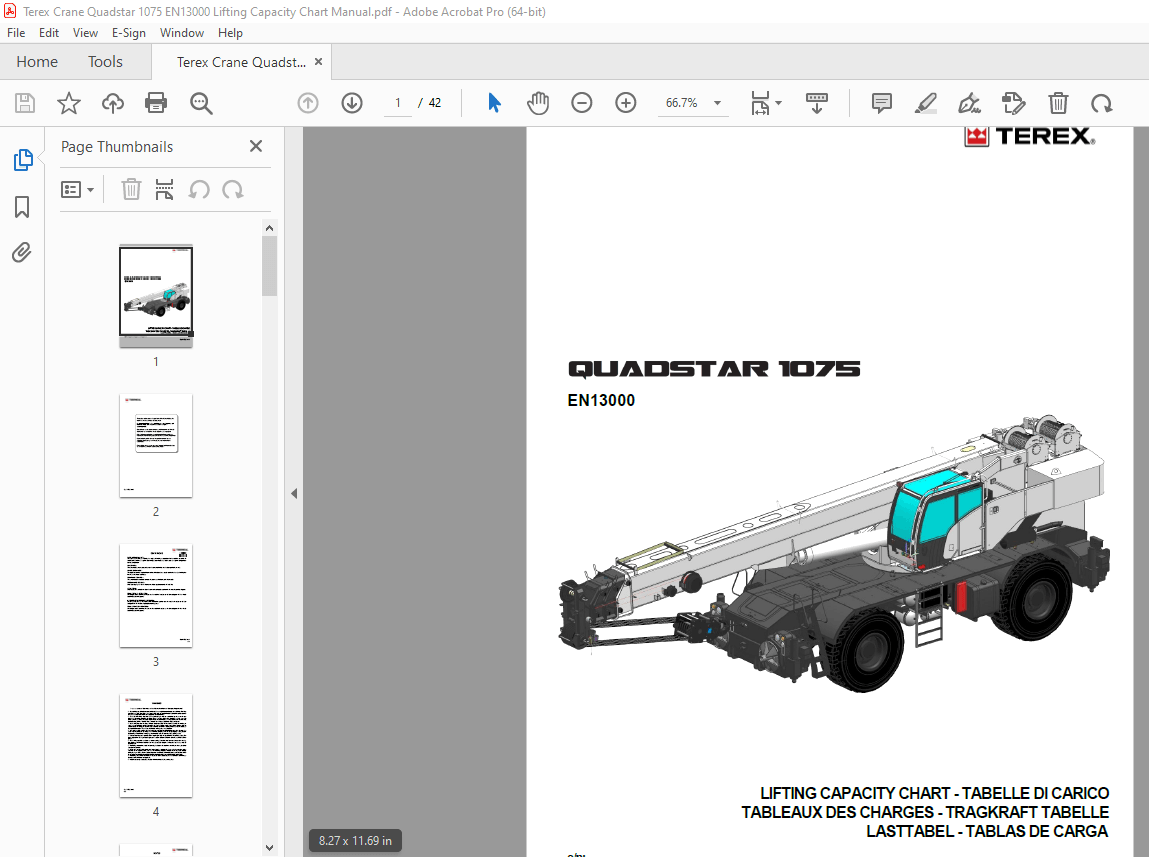Select page 3 thumbnail
Screen dimensions: 1149x857
pos(155,596)
